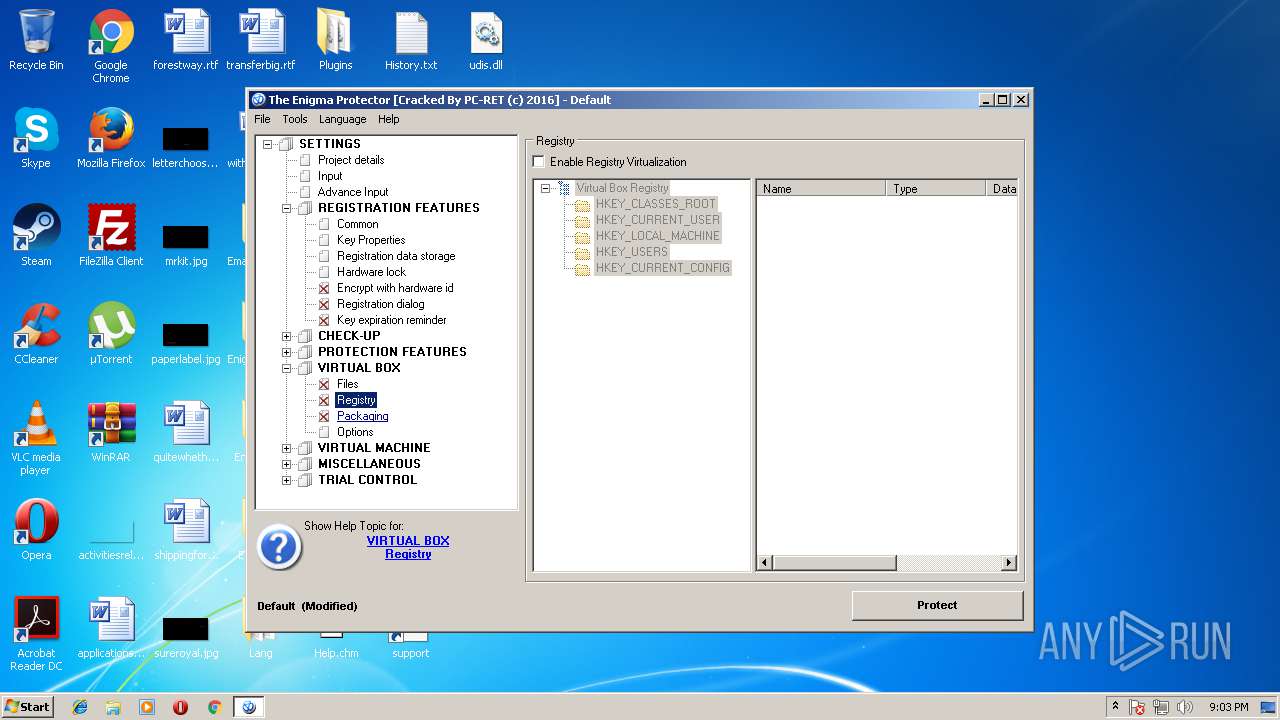The height and width of the screenshot is (720, 1280).
Task: Select Encrypt with hardware id item
Action: click(395, 288)
